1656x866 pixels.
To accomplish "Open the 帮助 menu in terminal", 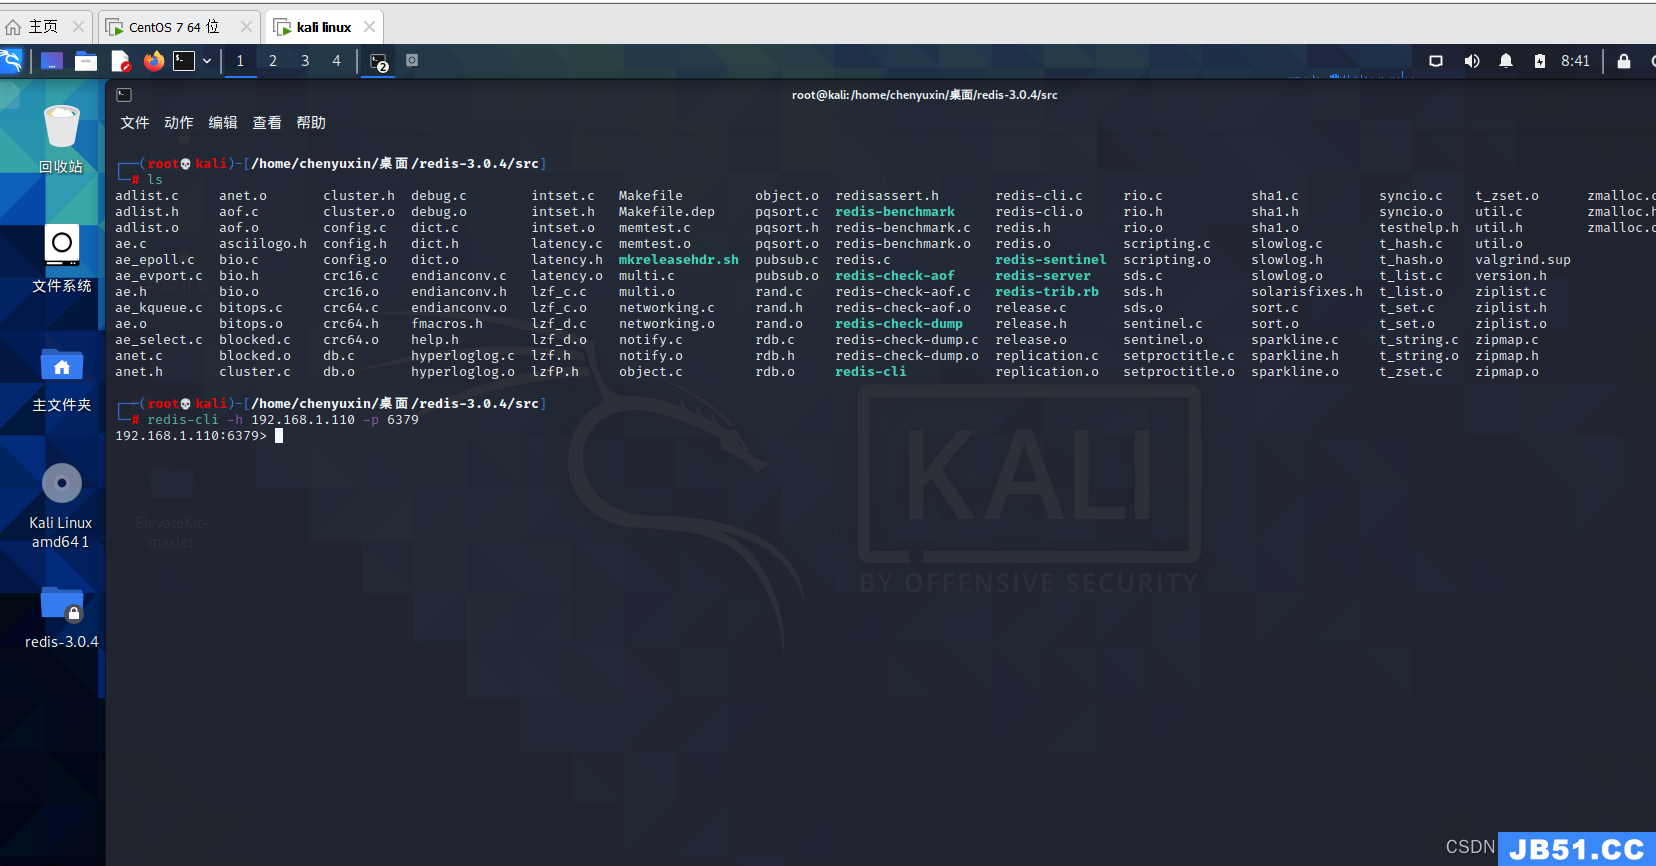I will [x=311, y=123].
